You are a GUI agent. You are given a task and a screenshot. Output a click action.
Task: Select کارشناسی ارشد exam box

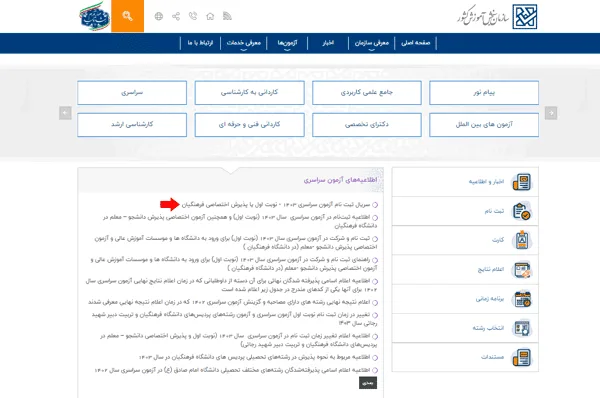click(x=132, y=125)
